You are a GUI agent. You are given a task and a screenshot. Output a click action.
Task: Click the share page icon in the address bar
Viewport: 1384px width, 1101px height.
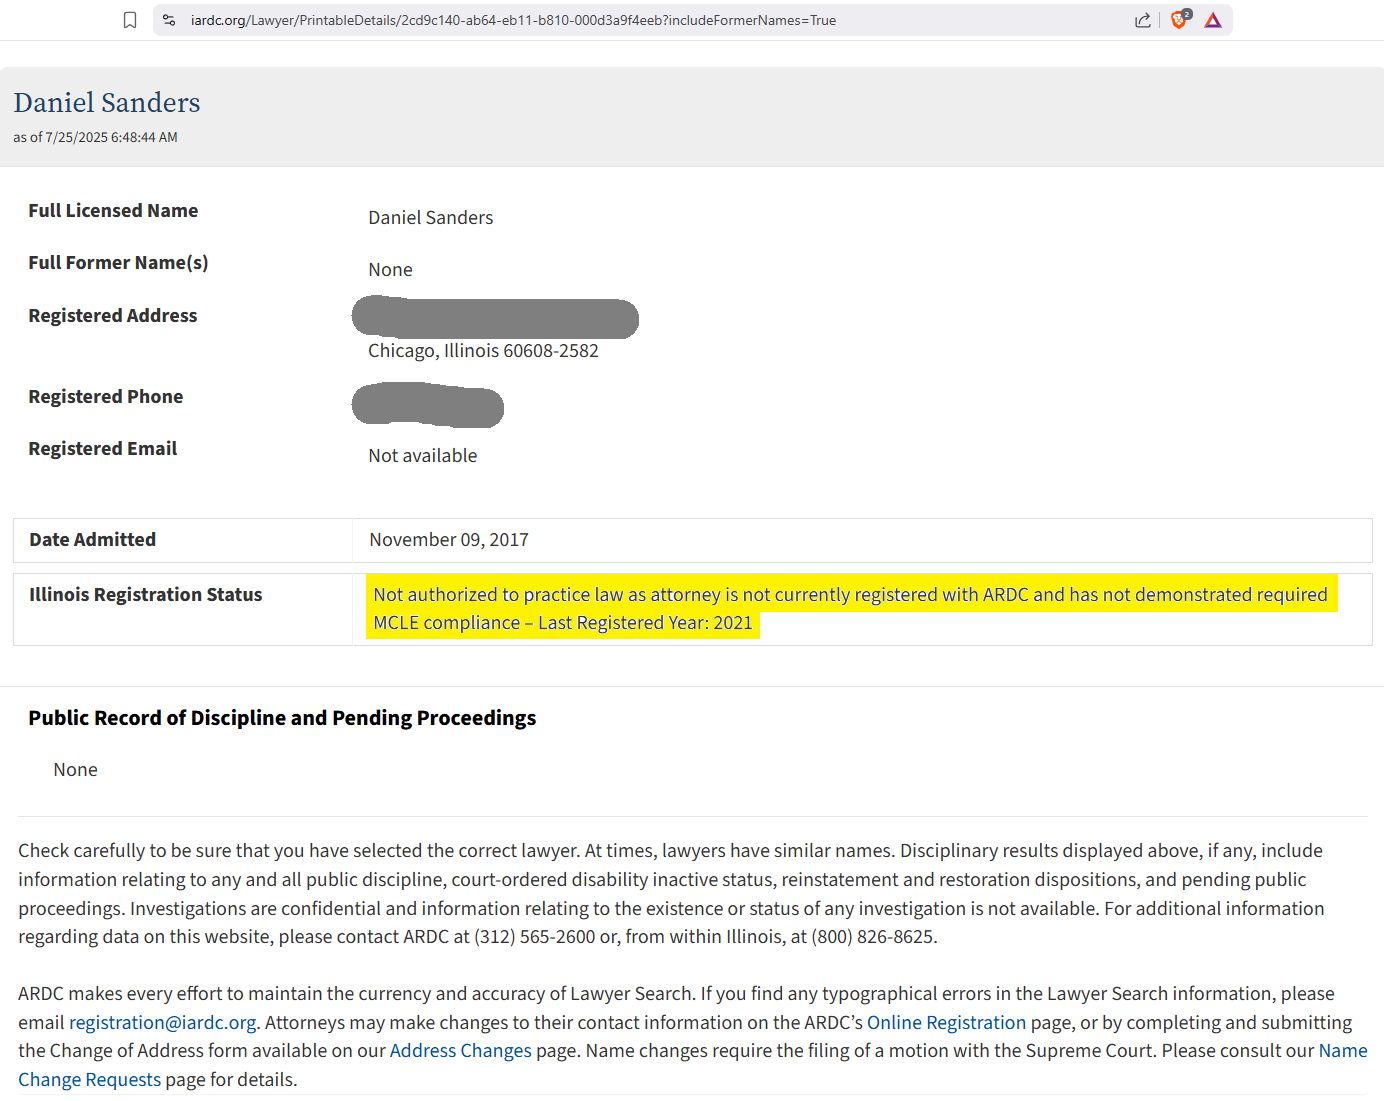1142,20
